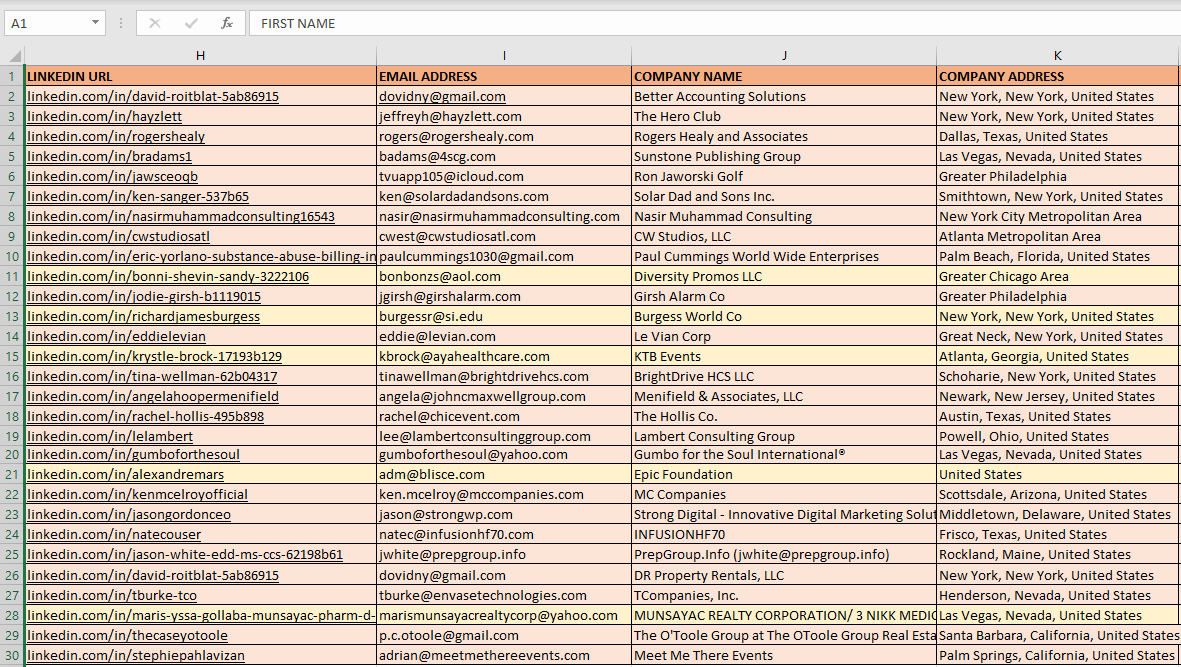
Task: Select the Meet Me There Events cell
Action: [x=784, y=656]
